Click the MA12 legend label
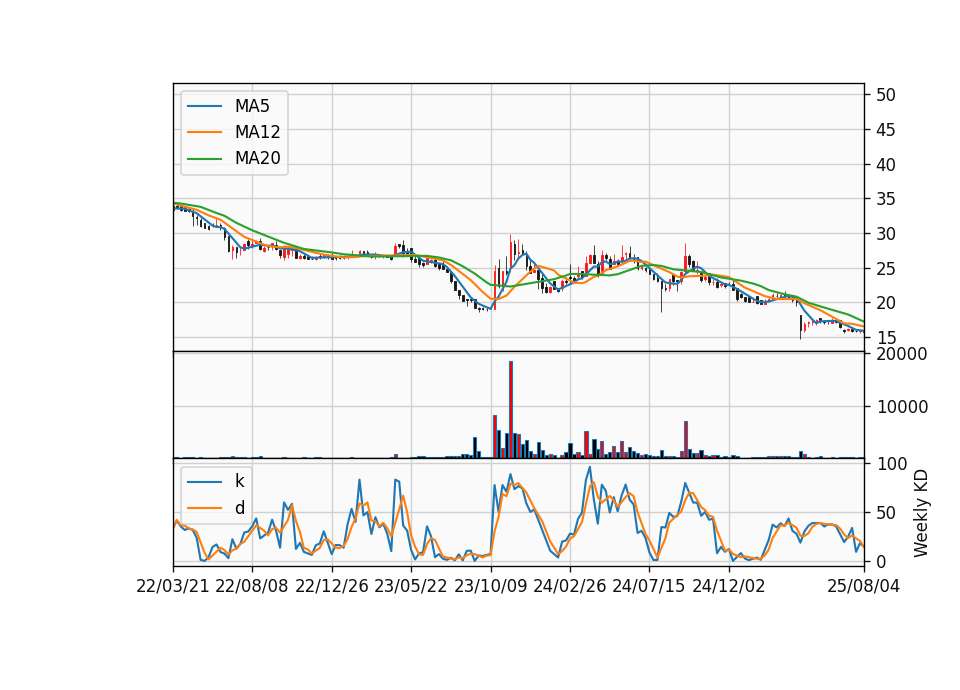Viewport: 960px width, 690px height. (257, 132)
